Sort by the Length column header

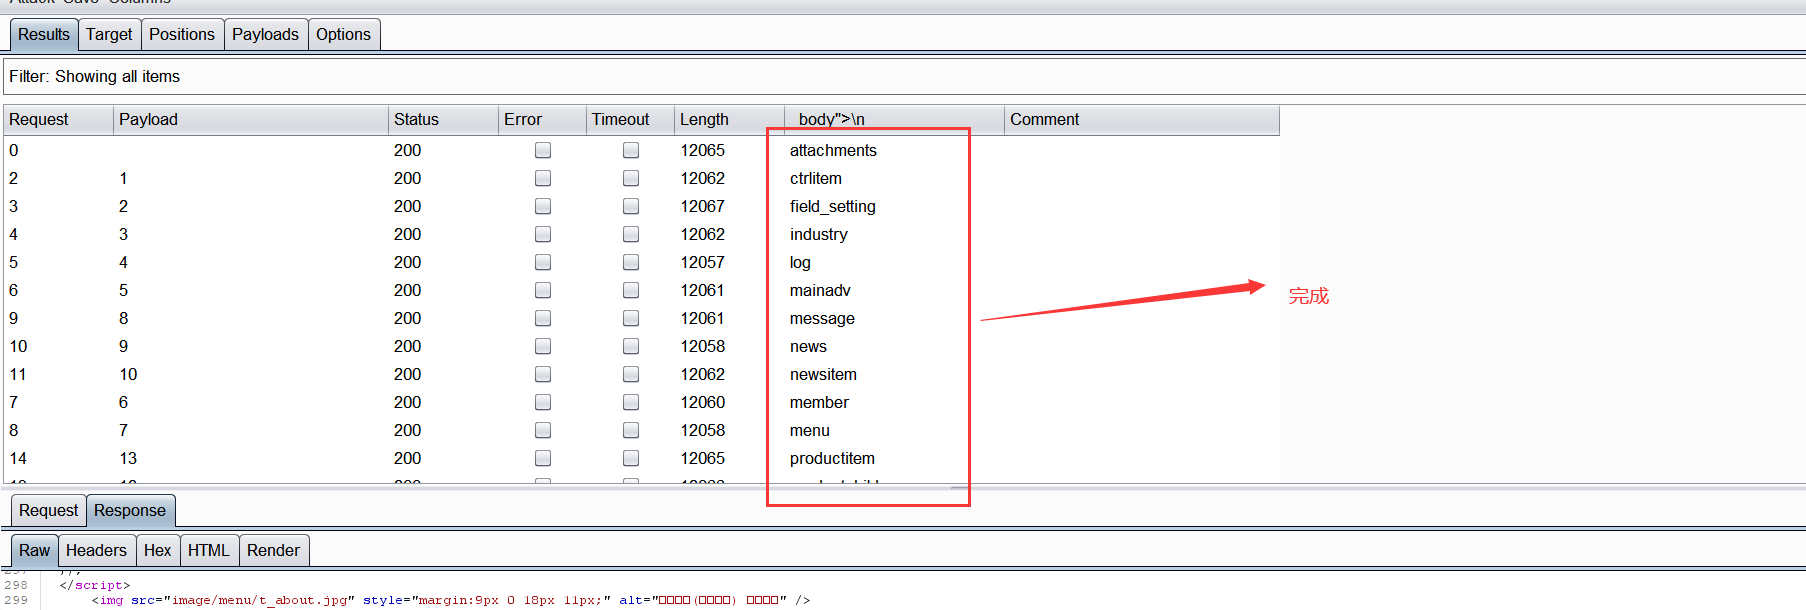(x=729, y=119)
